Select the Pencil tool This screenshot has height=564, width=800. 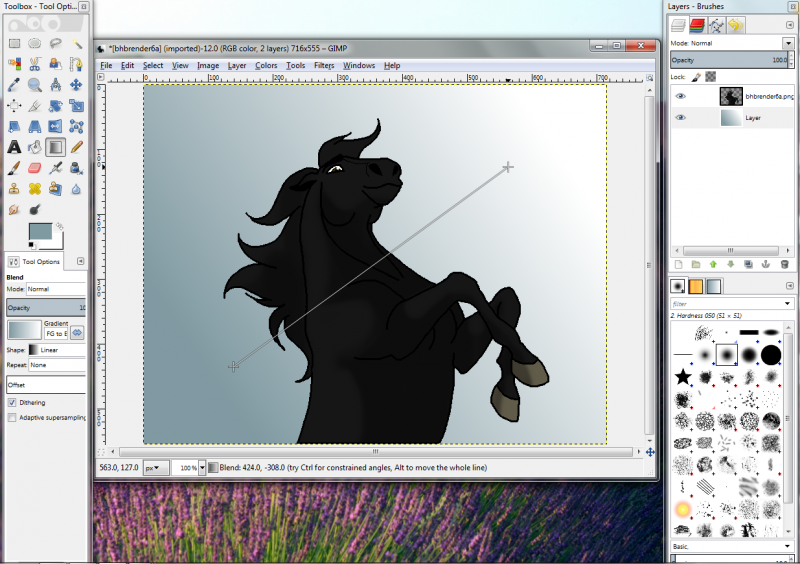(x=77, y=147)
